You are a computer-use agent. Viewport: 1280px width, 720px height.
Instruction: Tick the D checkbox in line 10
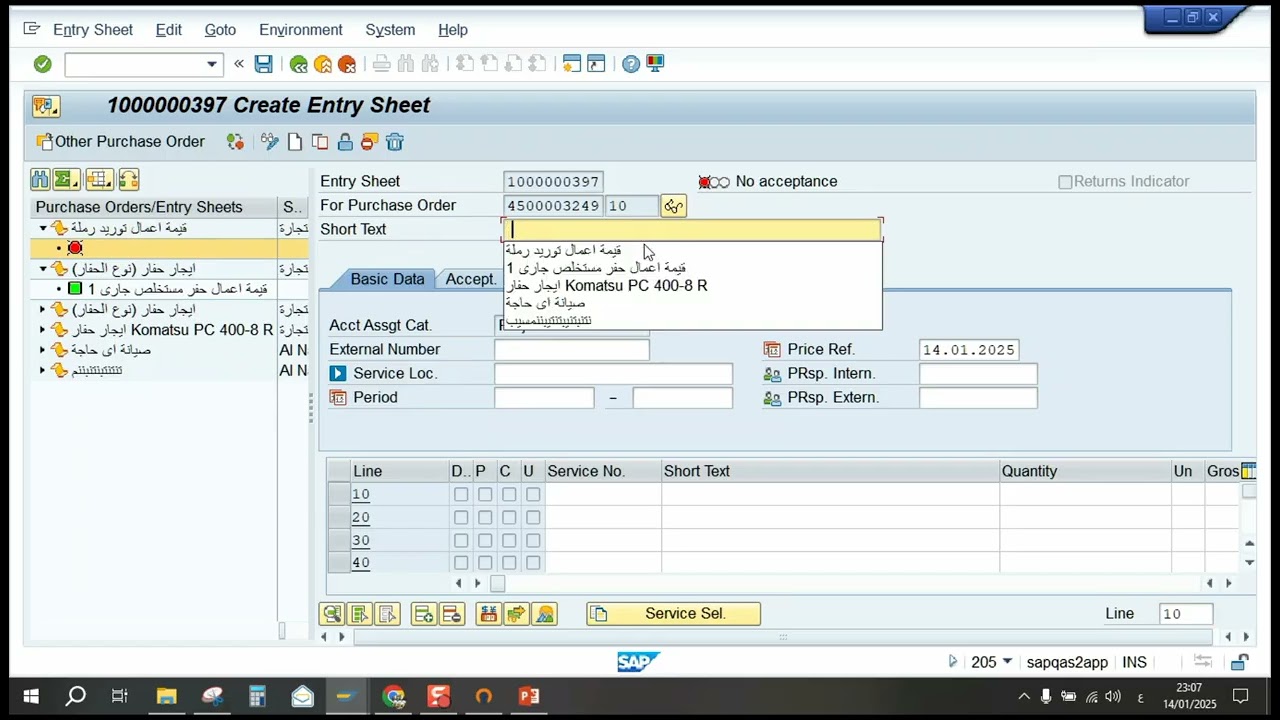click(461, 495)
